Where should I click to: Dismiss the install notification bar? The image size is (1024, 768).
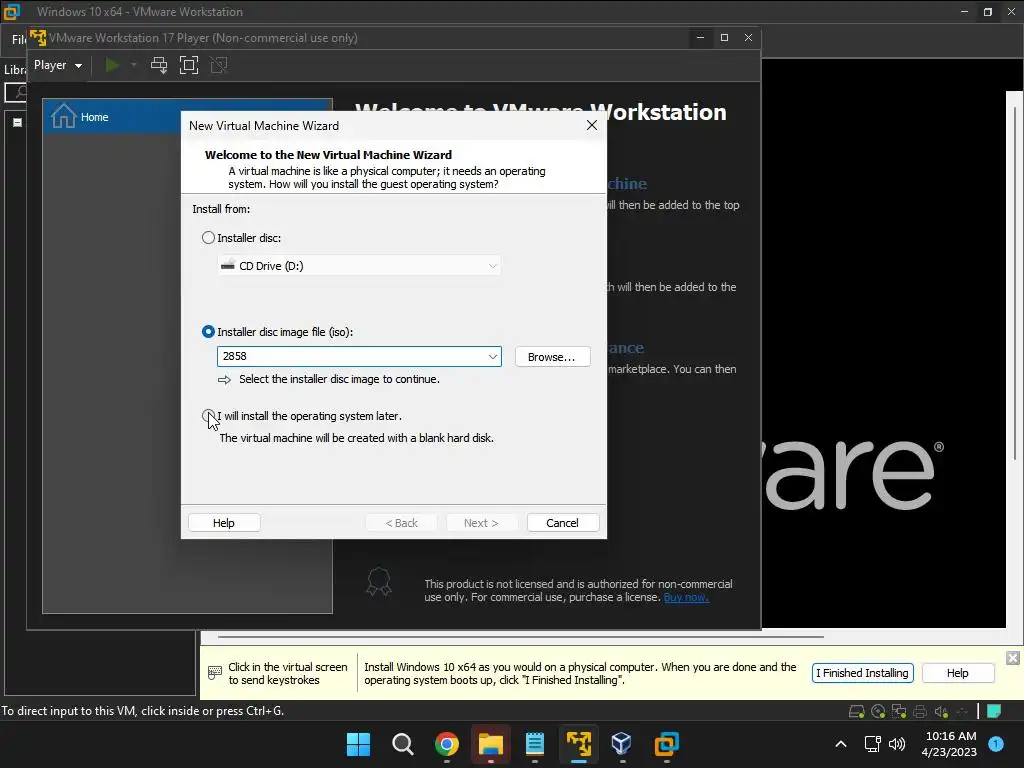[1012, 658]
